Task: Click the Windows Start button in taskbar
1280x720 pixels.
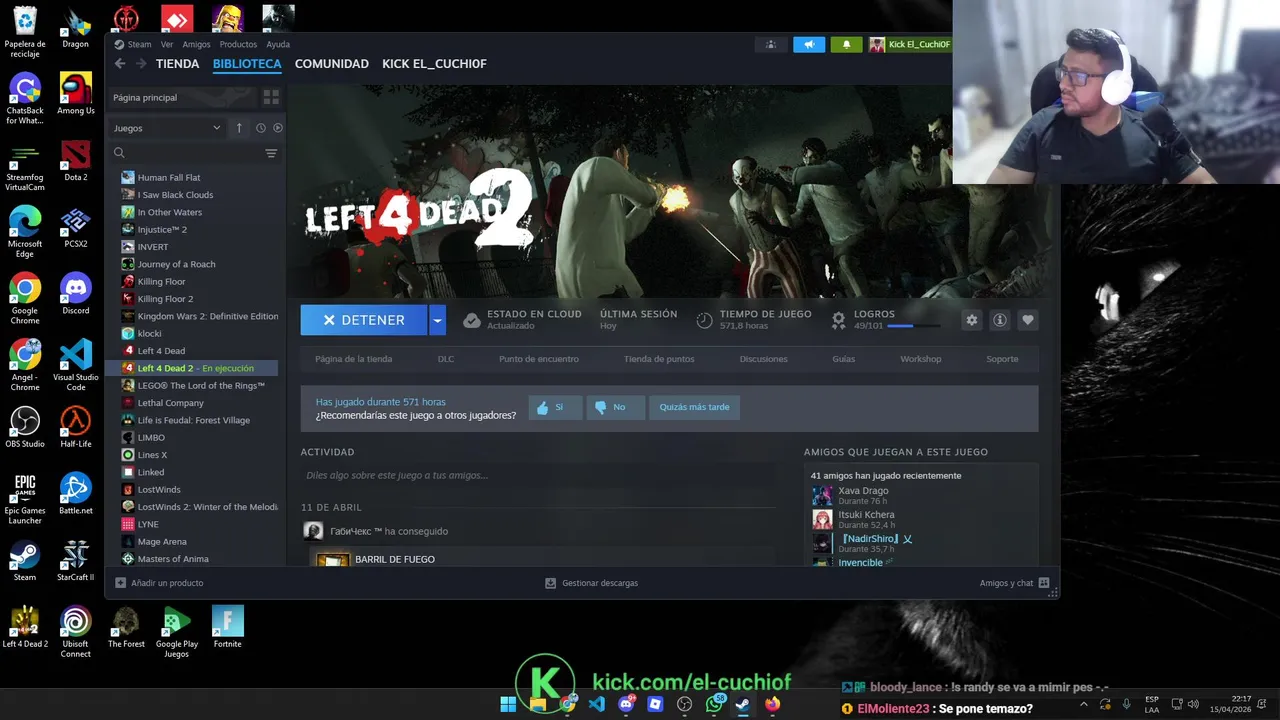Action: click(508, 704)
